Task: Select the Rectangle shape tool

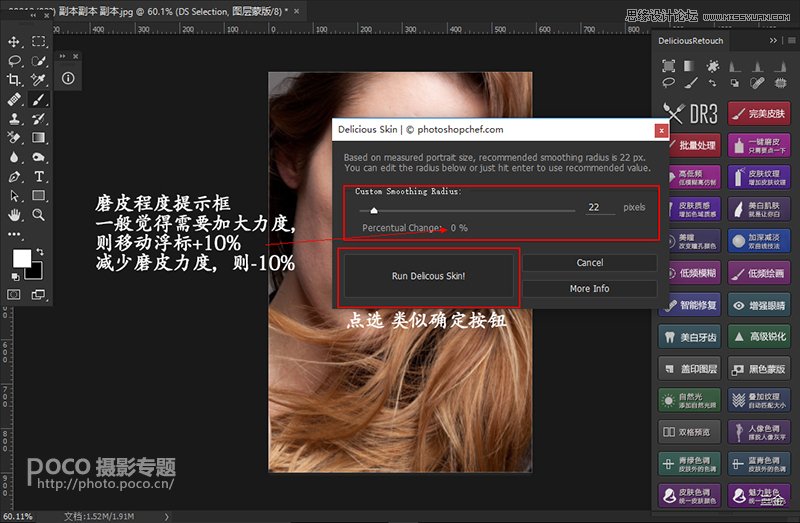Action: 38,195
